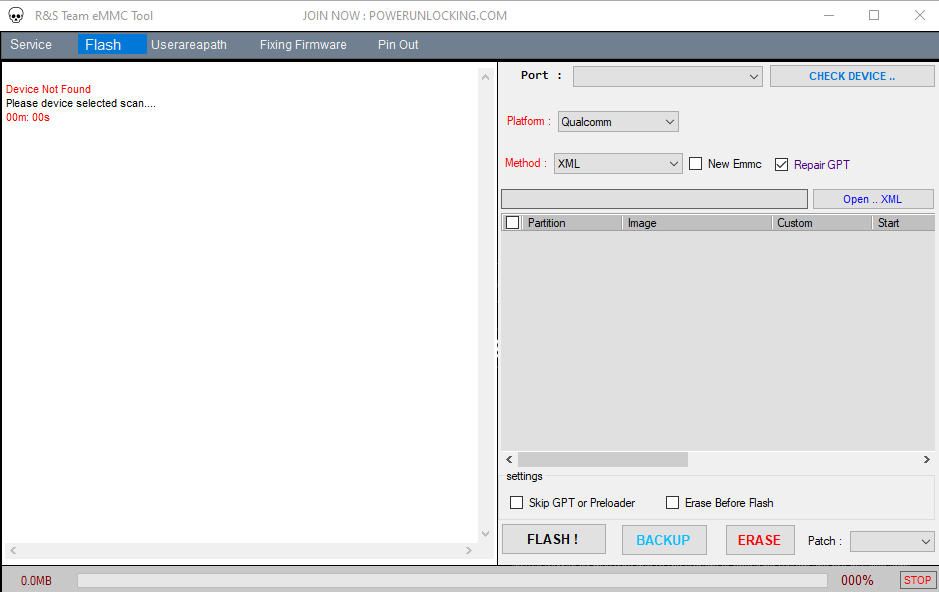The width and height of the screenshot is (939, 592).
Task: Enable Skip GPT or Preloader
Action: 516,502
